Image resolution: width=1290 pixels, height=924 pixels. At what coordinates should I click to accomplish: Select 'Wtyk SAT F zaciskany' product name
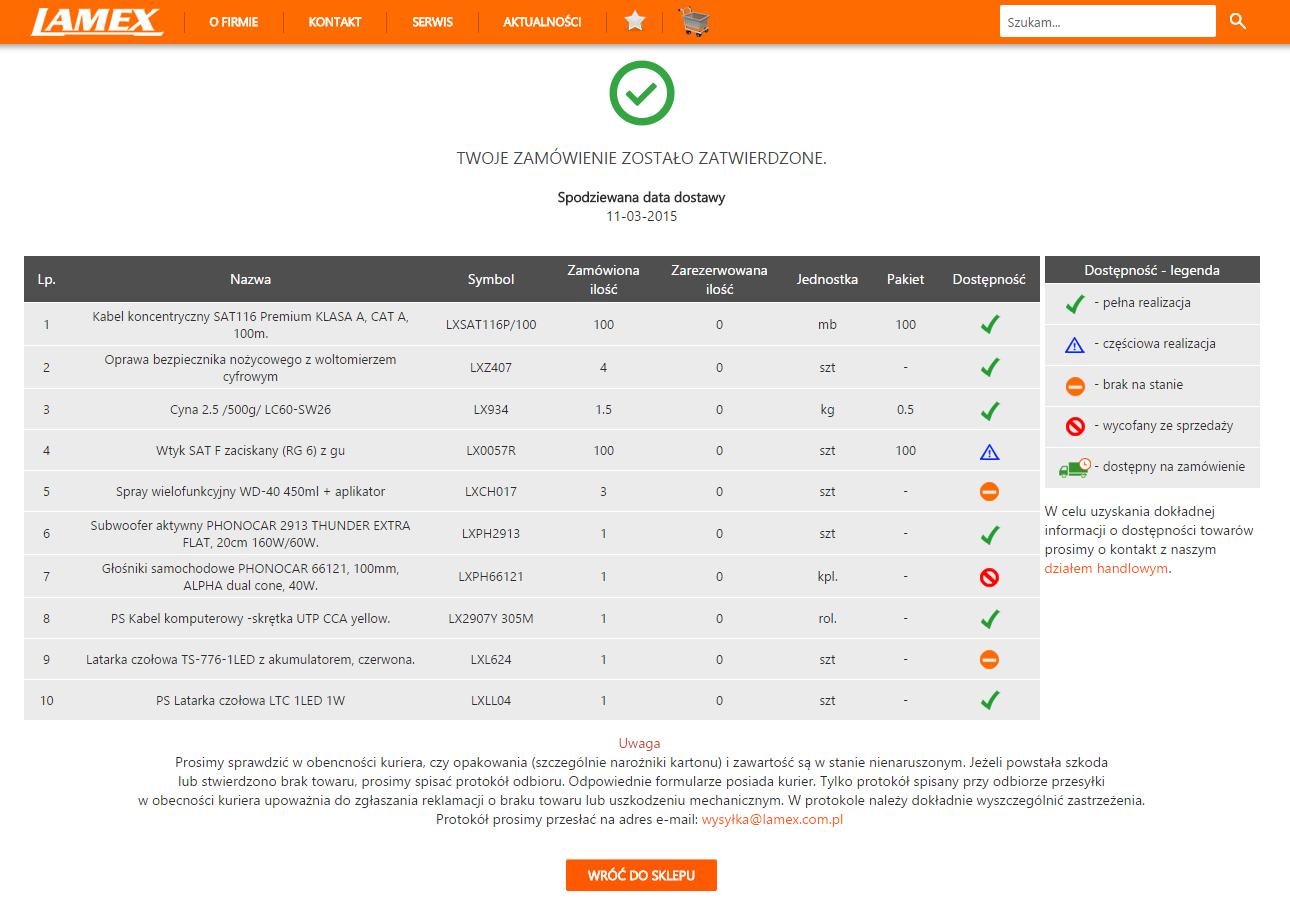pos(250,451)
